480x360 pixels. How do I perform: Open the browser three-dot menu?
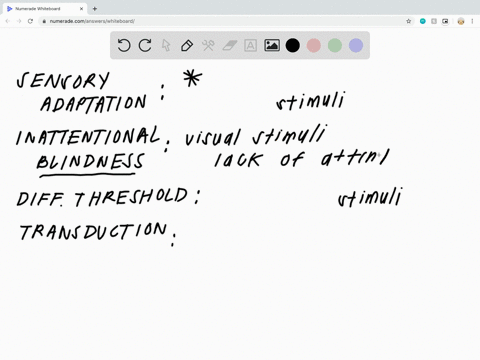pyautogui.click(x=472, y=21)
